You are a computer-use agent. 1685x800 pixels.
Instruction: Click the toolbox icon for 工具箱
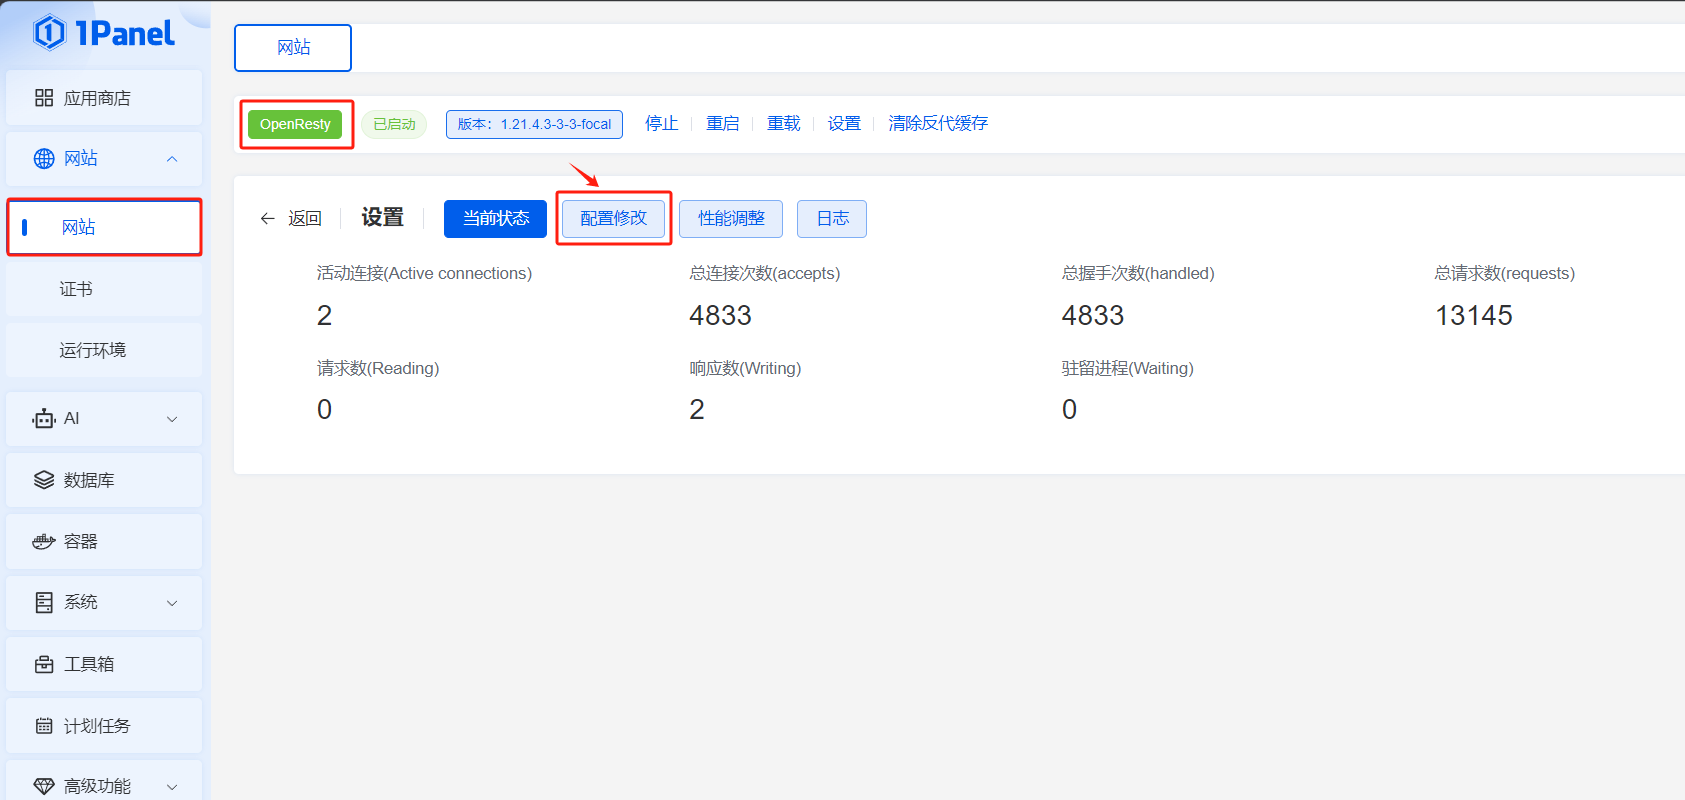(44, 665)
